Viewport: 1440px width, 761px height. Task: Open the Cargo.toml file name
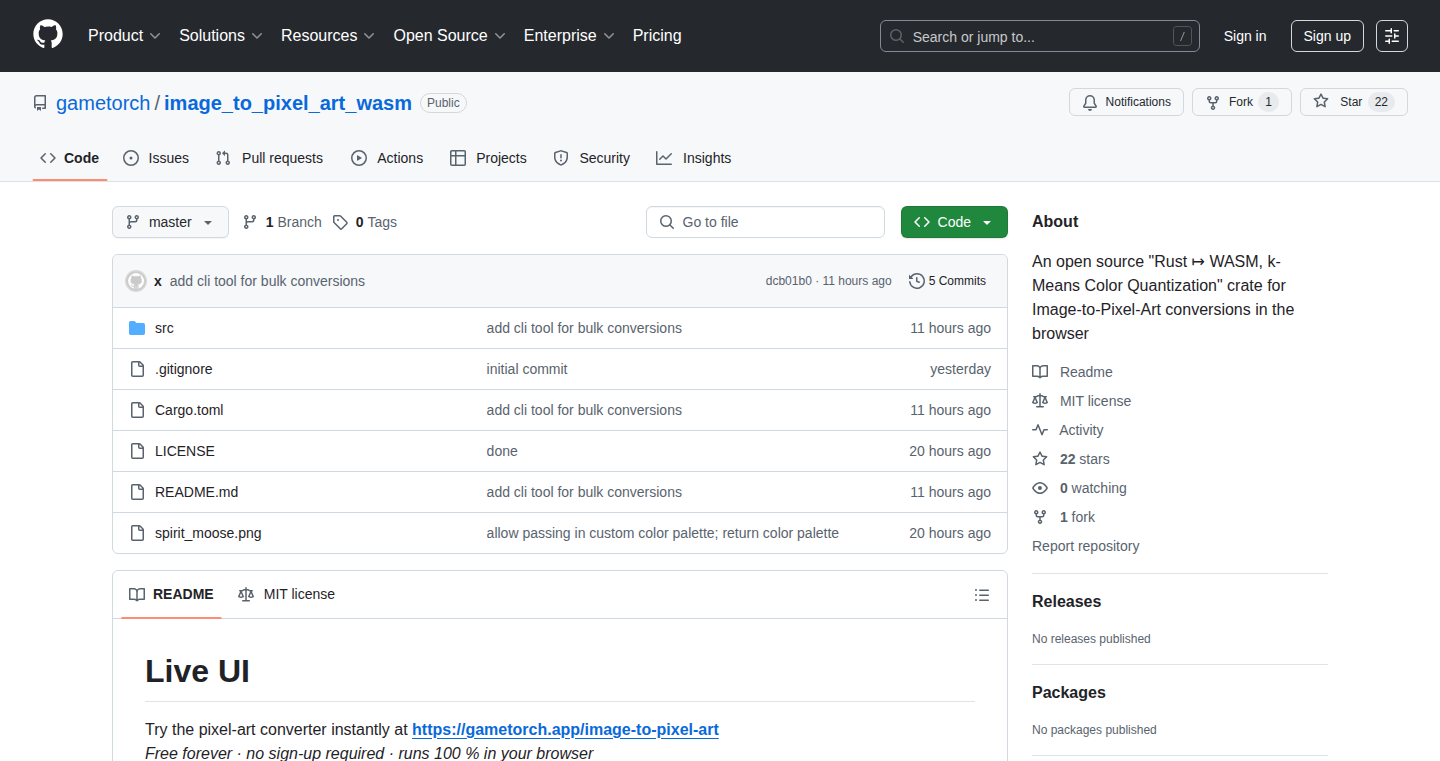pyautogui.click(x=189, y=410)
